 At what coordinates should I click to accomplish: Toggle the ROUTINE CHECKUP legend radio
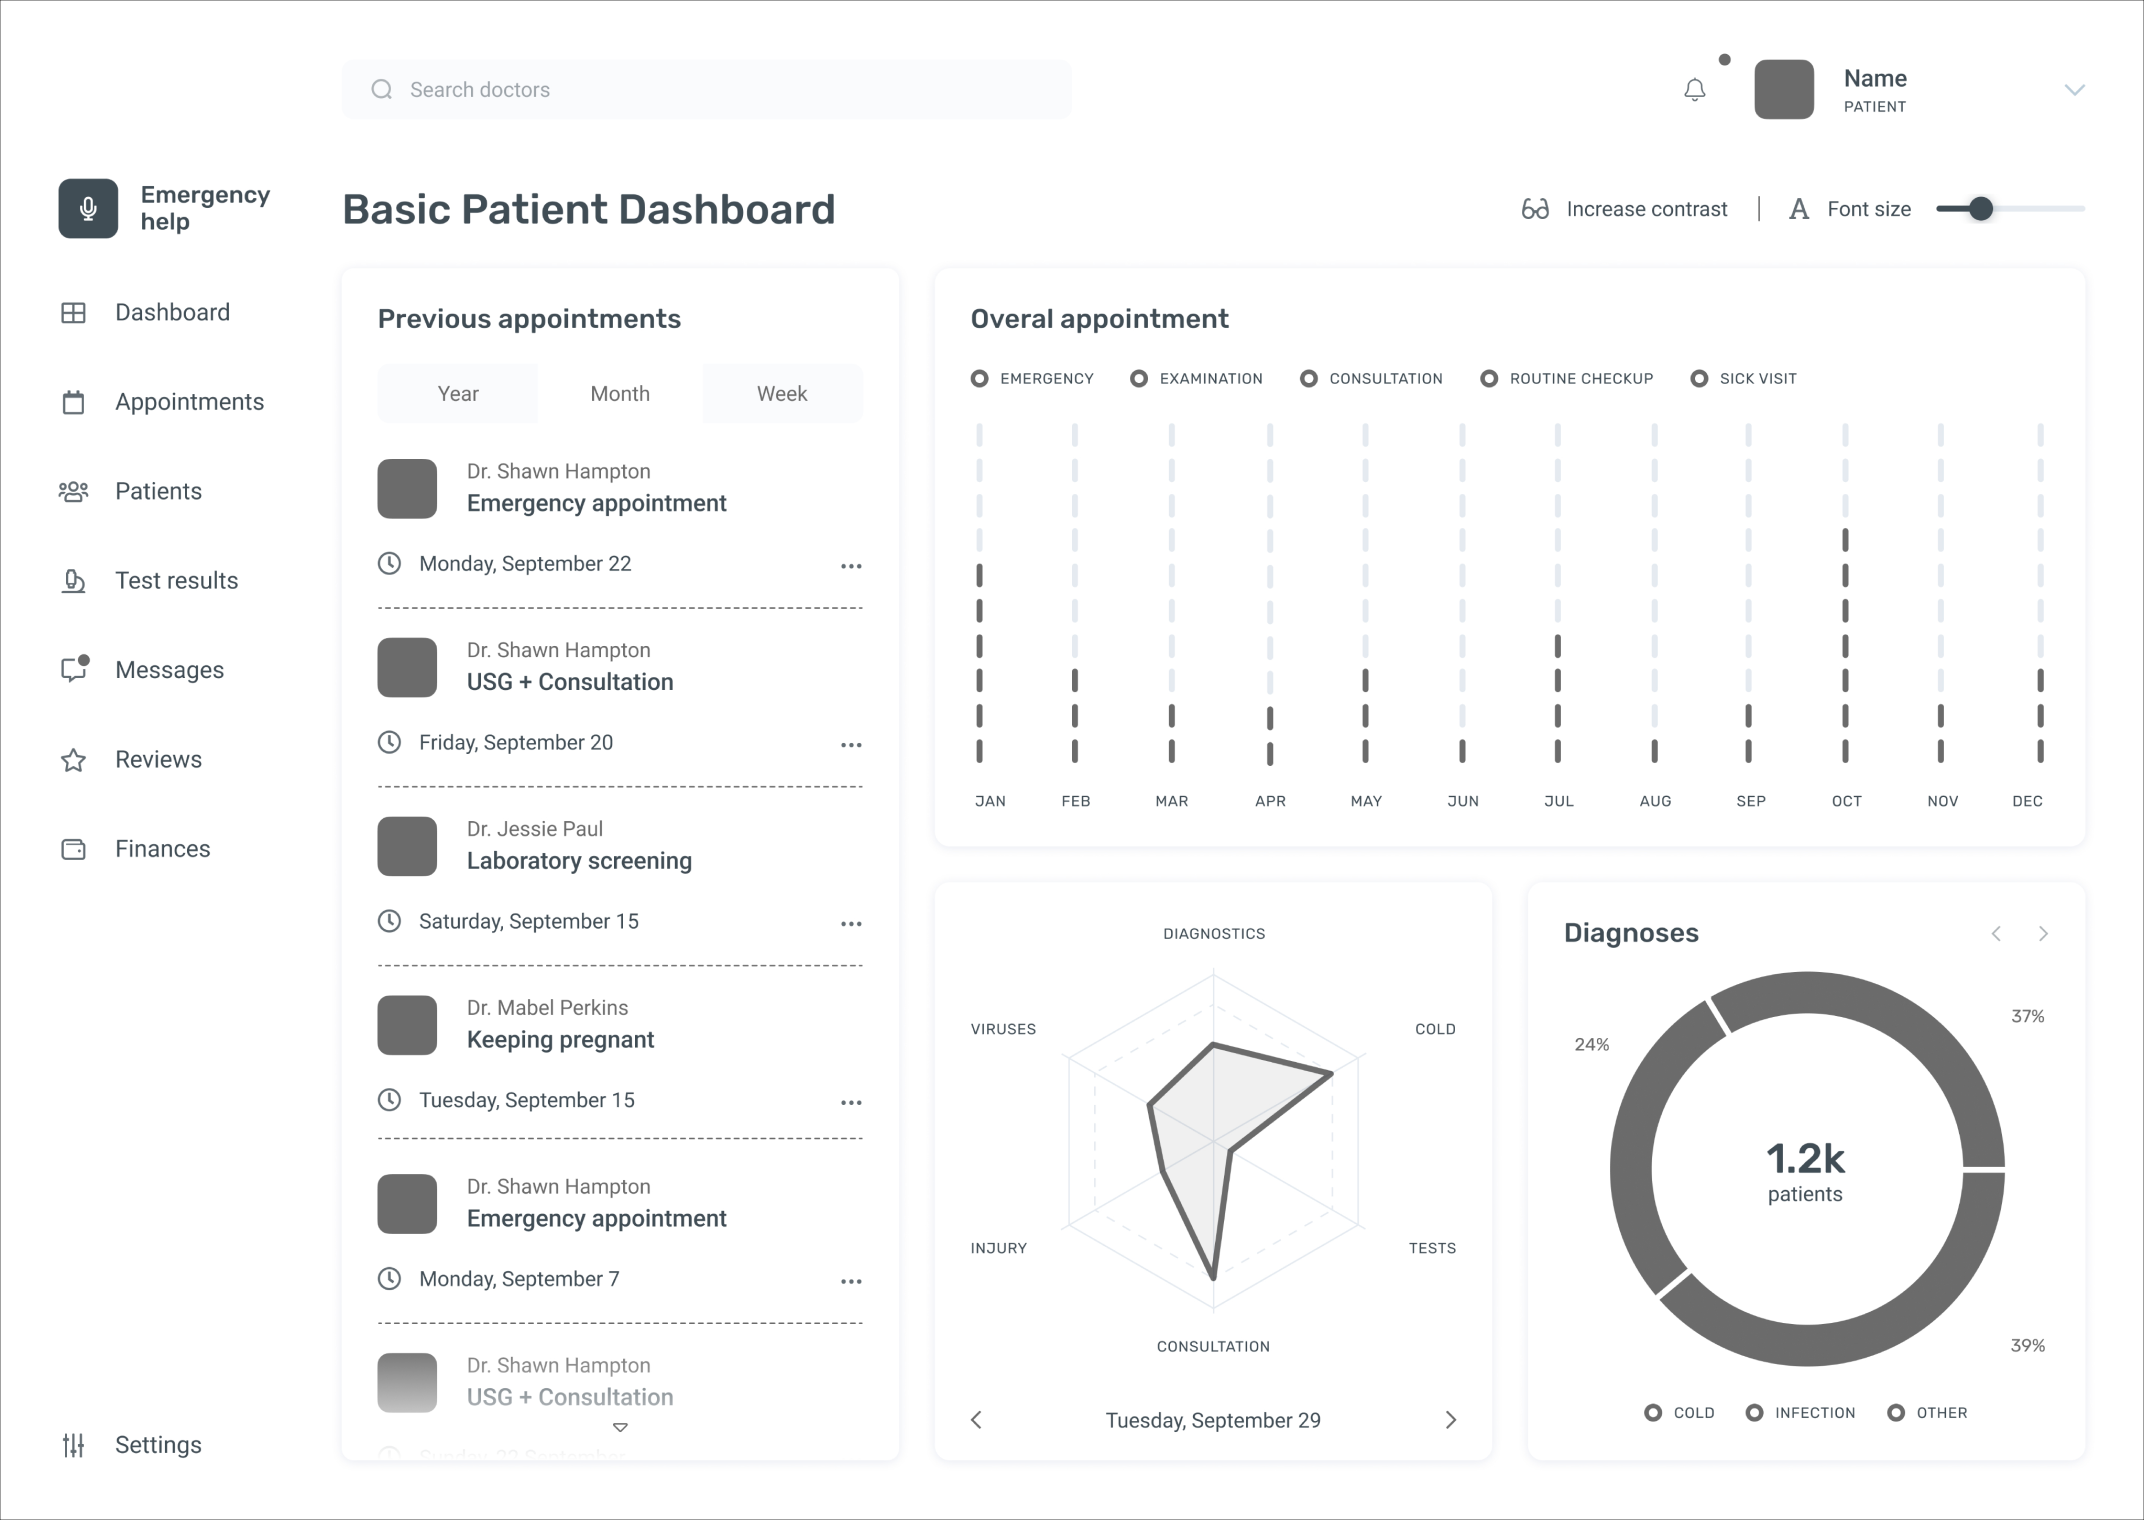1489,378
